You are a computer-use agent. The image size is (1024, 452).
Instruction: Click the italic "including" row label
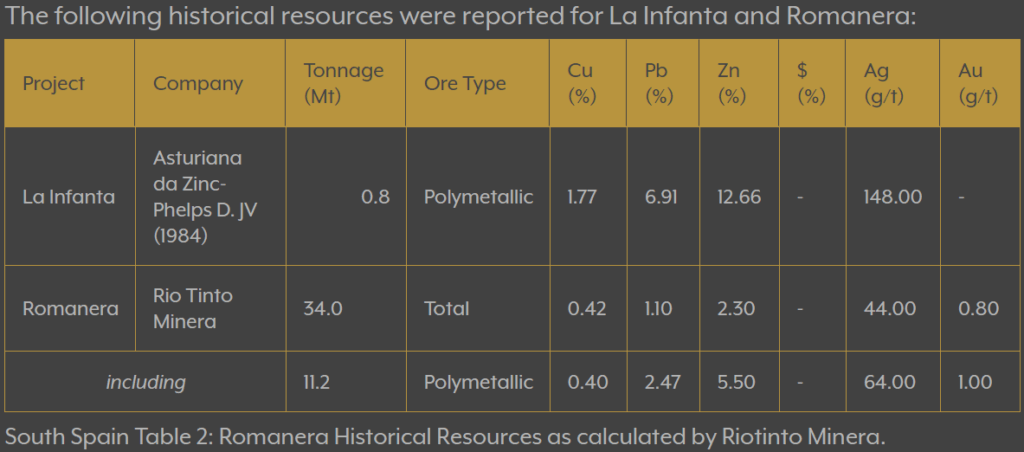[146, 381]
